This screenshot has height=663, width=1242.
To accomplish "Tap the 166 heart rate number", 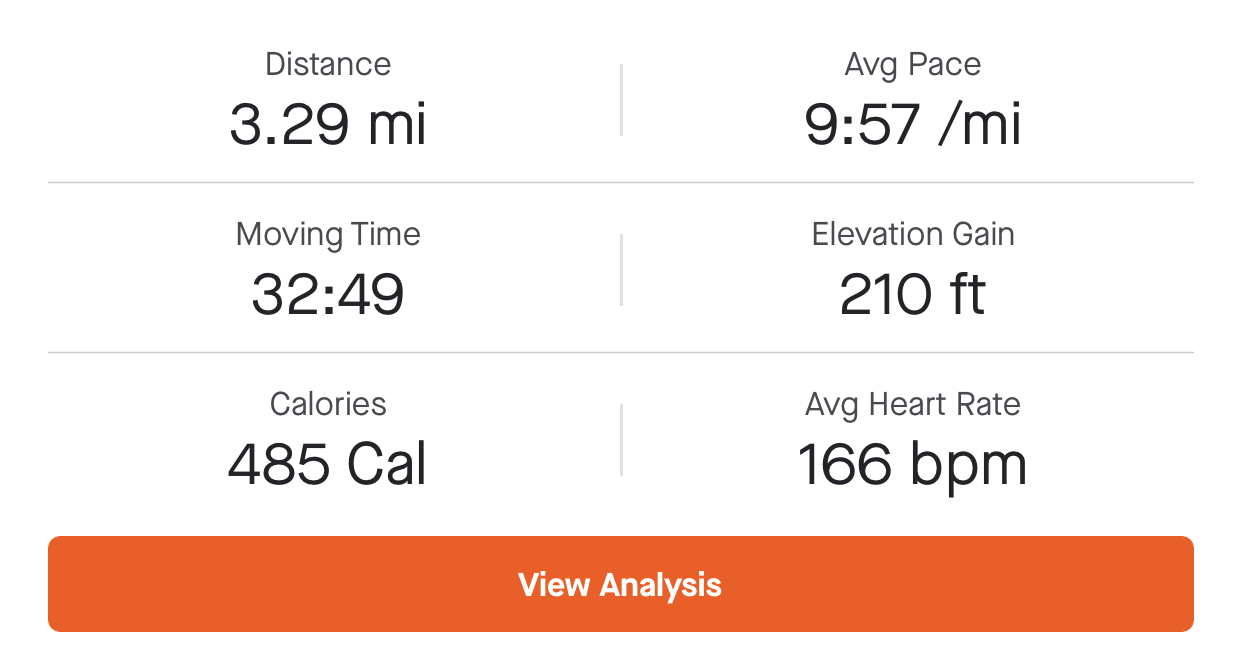I will click(x=844, y=465).
